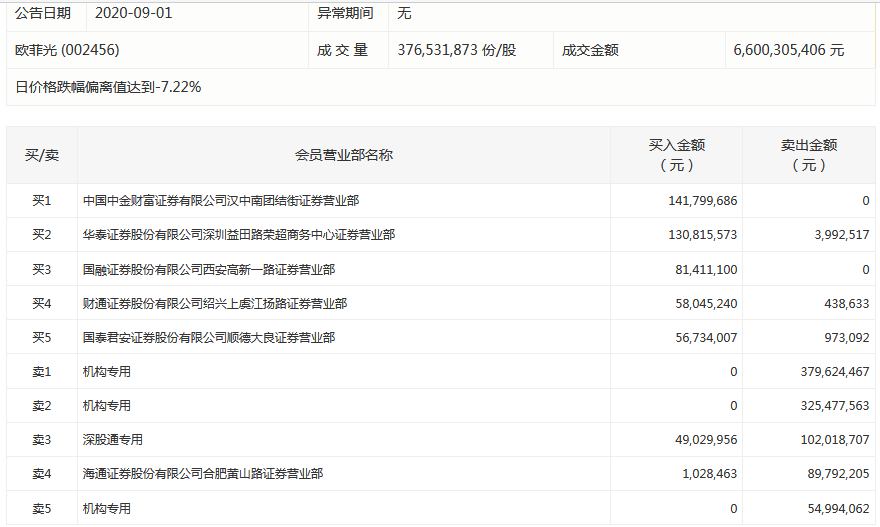Screen dimensions: 880x527
Task: Select 华泰证券深圳益田路荣超商务中心证券营业部
Action: [239, 235]
